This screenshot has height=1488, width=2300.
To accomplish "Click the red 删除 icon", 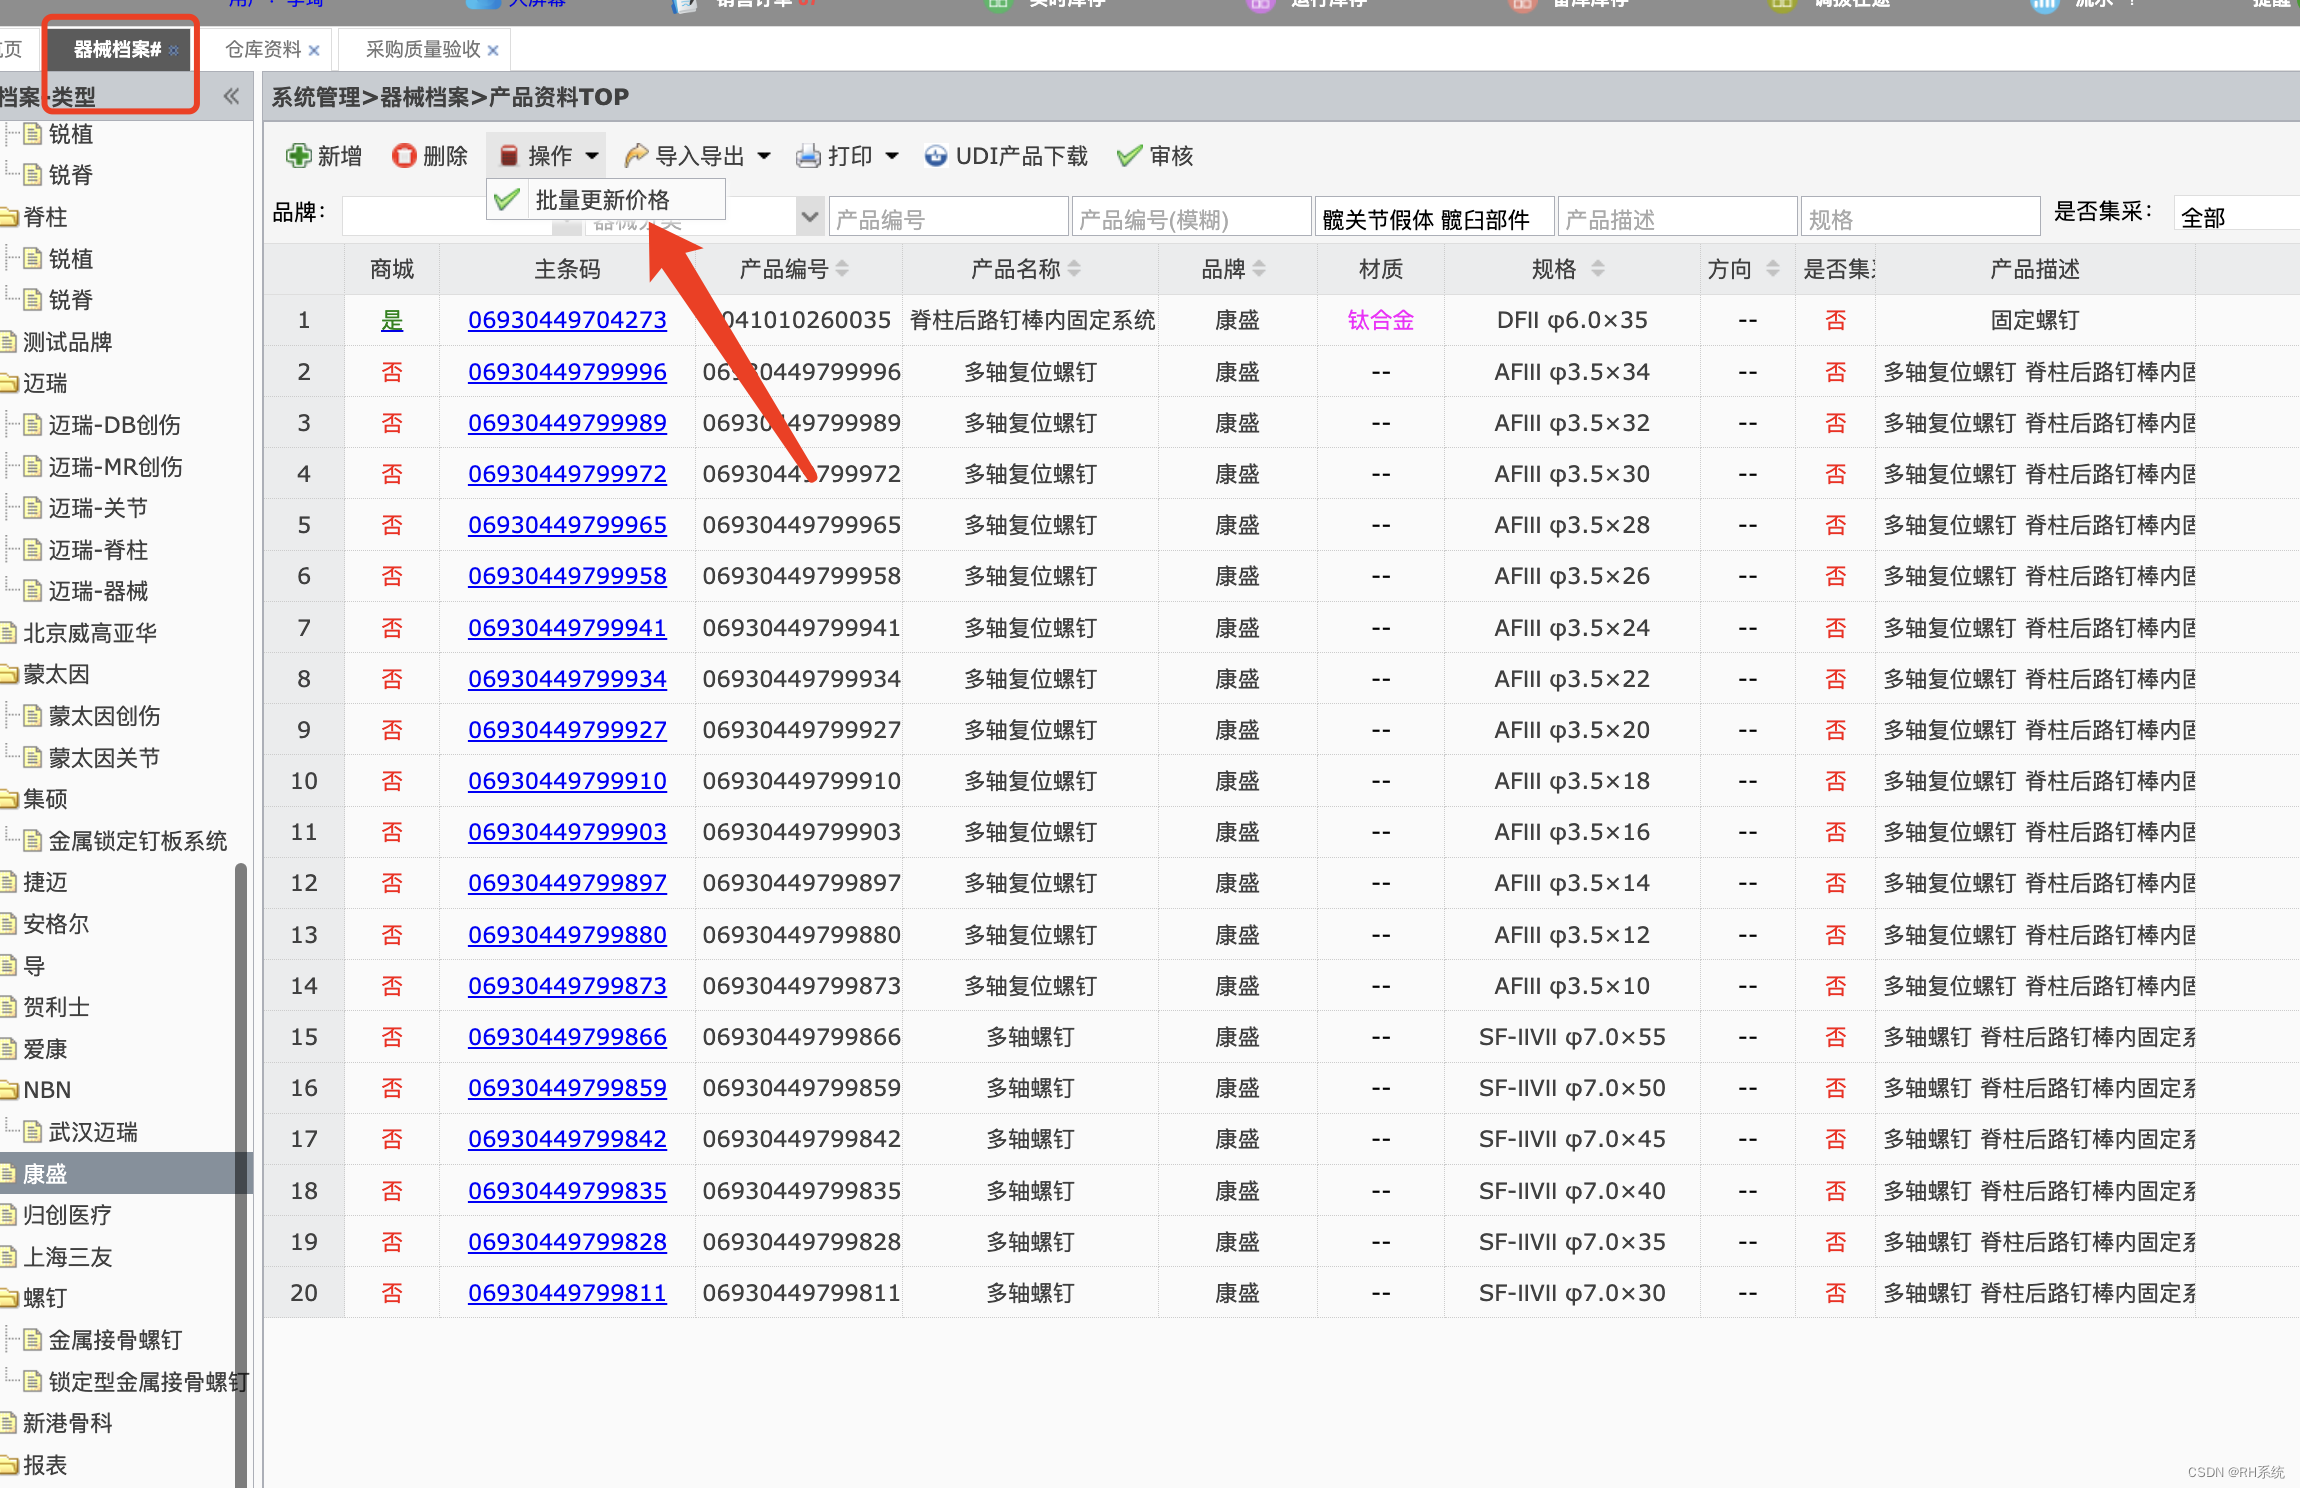I will coord(404,156).
